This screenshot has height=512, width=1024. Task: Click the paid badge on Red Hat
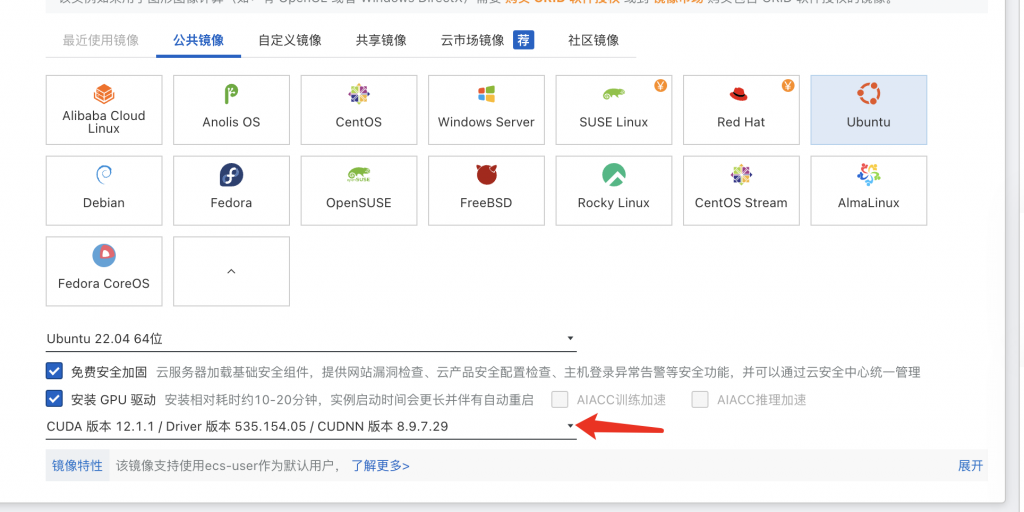[x=788, y=85]
